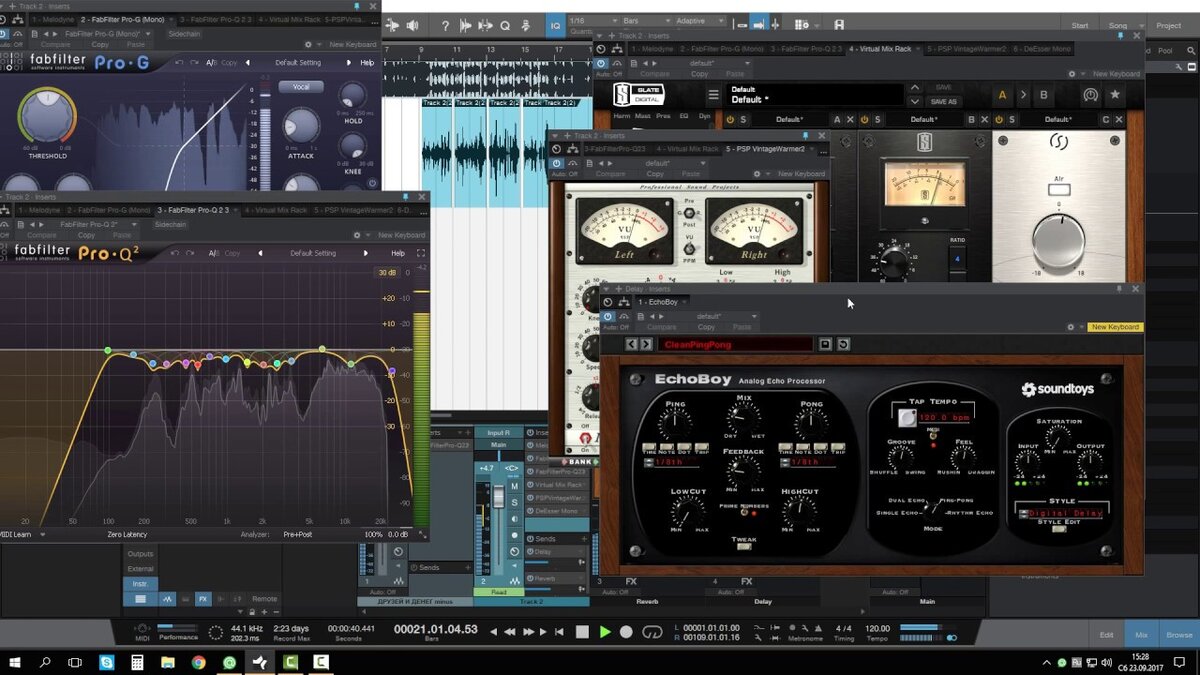The width and height of the screenshot is (1200, 675).
Task: Click the IQ button in top toolbar
Action: [555, 25]
